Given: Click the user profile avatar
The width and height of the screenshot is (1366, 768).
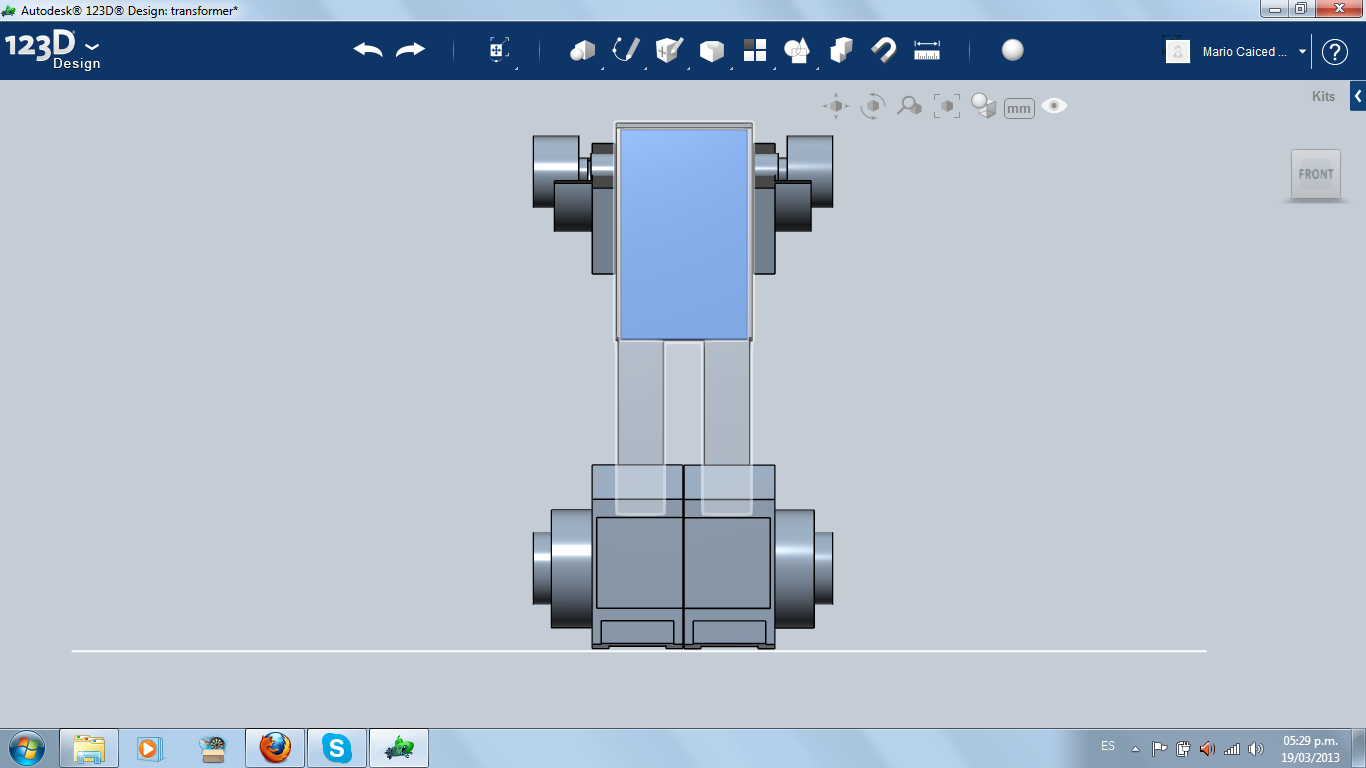Looking at the screenshot, I should [1178, 51].
